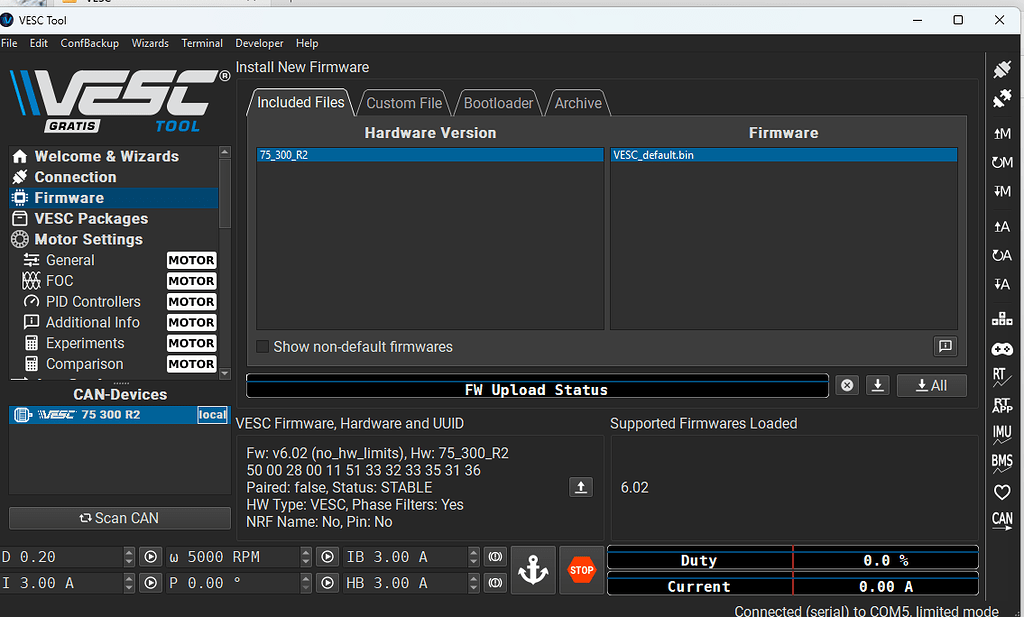The image size is (1024, 617).
Task: Open the File menu
Action: pyautogui.click(x=9, y=43)
